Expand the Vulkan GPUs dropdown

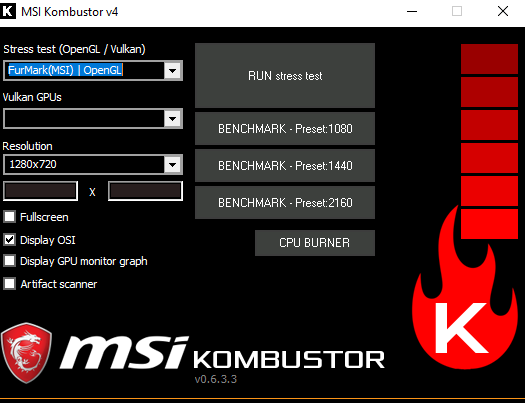pyautogui.click(x=172, y=118)
